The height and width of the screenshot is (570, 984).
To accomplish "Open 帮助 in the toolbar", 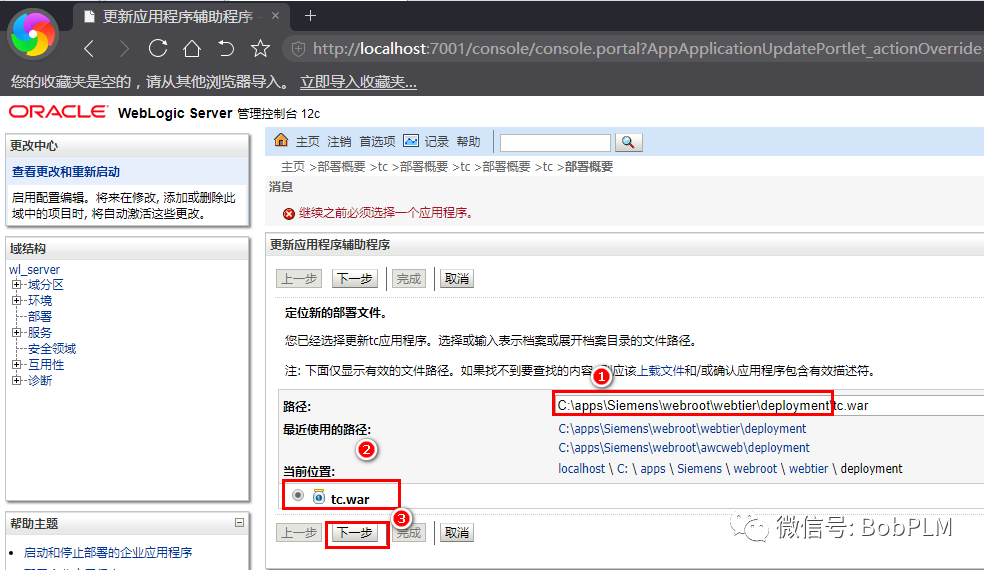I will pyautogui.click(x=468, y=142).
